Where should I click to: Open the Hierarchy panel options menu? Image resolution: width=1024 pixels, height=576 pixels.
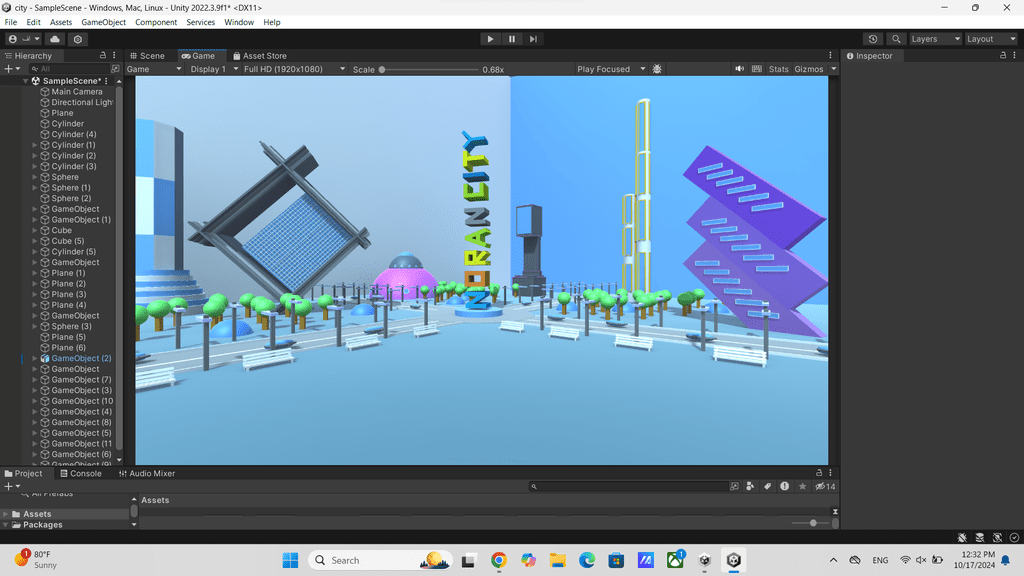click(x=114, y=56)
